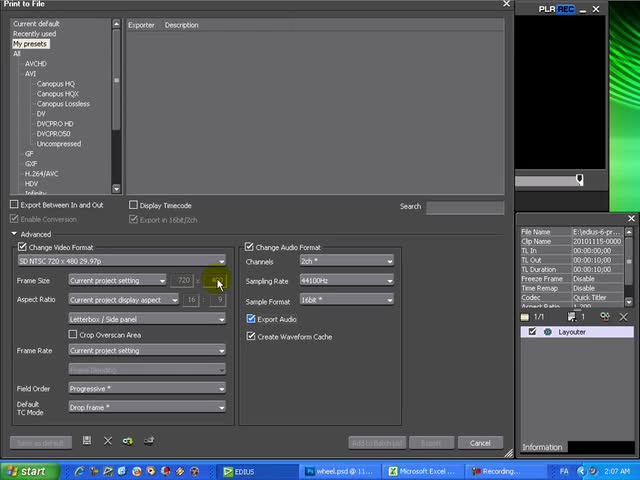The image size is (640, 480).
Task: Click the Search input field
Action: [465, 207]
